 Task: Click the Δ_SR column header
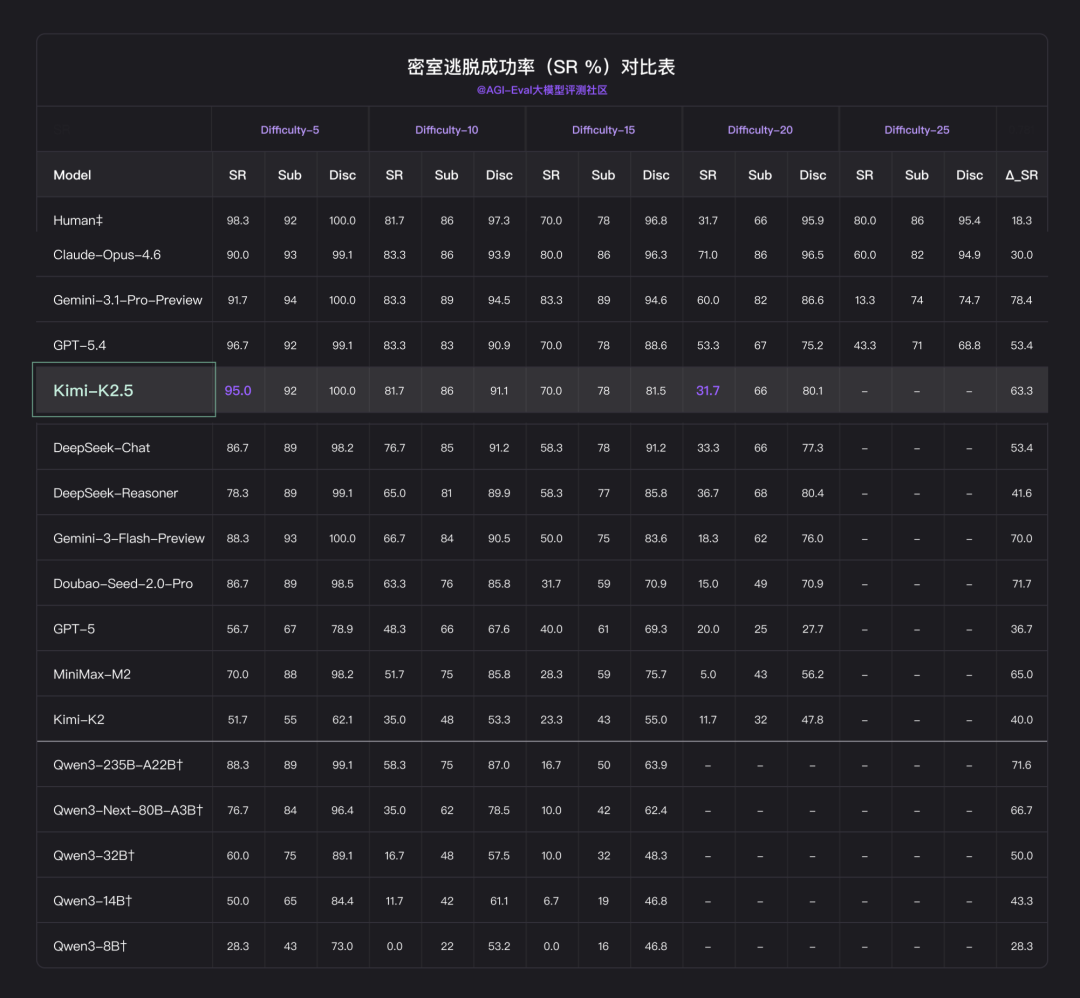tap(1021, 175)
